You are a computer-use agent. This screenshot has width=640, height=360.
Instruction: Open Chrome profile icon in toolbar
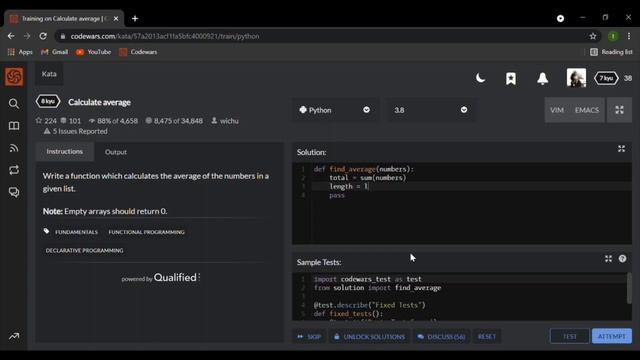point(613,36)
